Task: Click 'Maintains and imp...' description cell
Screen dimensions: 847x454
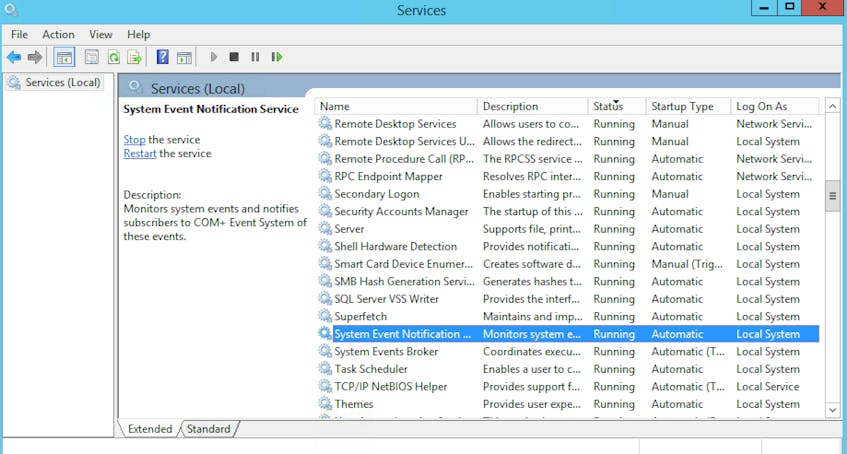Action: click(x=533, y=316)
